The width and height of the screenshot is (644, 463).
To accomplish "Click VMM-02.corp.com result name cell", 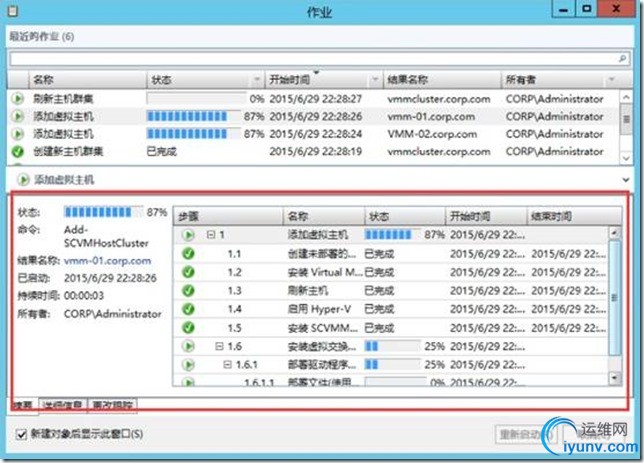I will 432,134.
